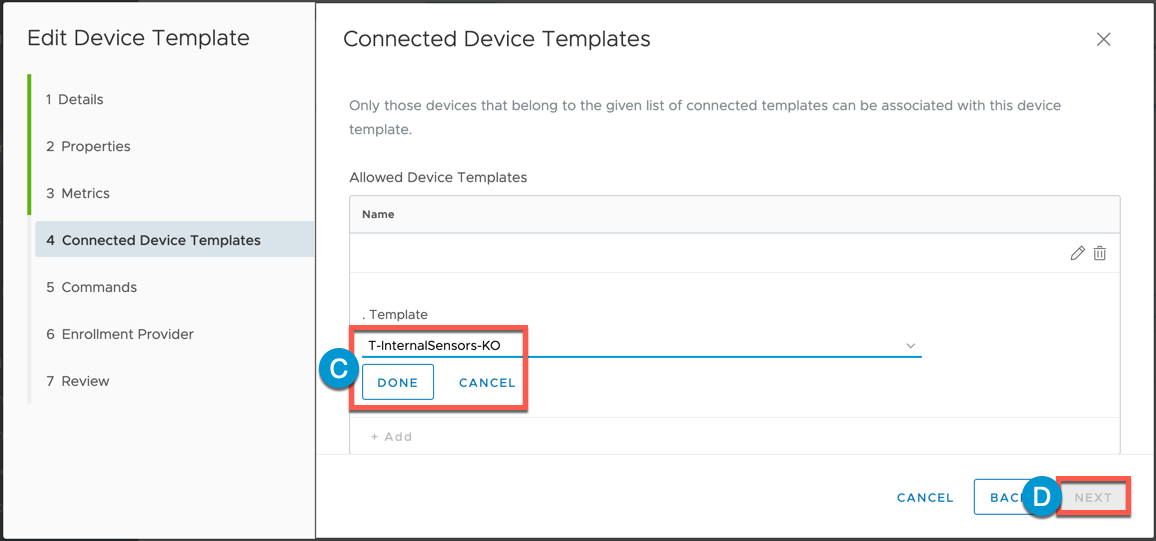The width and height of the screenshot is (1156, 541).
Task: Expand the Template dropdown chevron
Action: (910, 346)
